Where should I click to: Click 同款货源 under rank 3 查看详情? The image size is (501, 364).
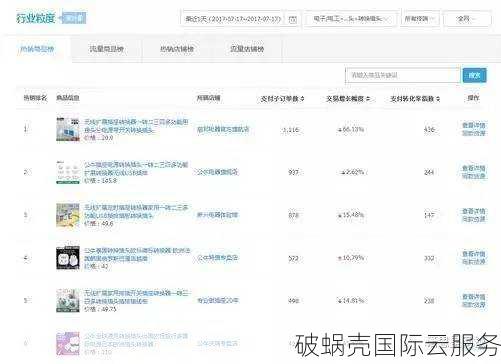(474, 219)
